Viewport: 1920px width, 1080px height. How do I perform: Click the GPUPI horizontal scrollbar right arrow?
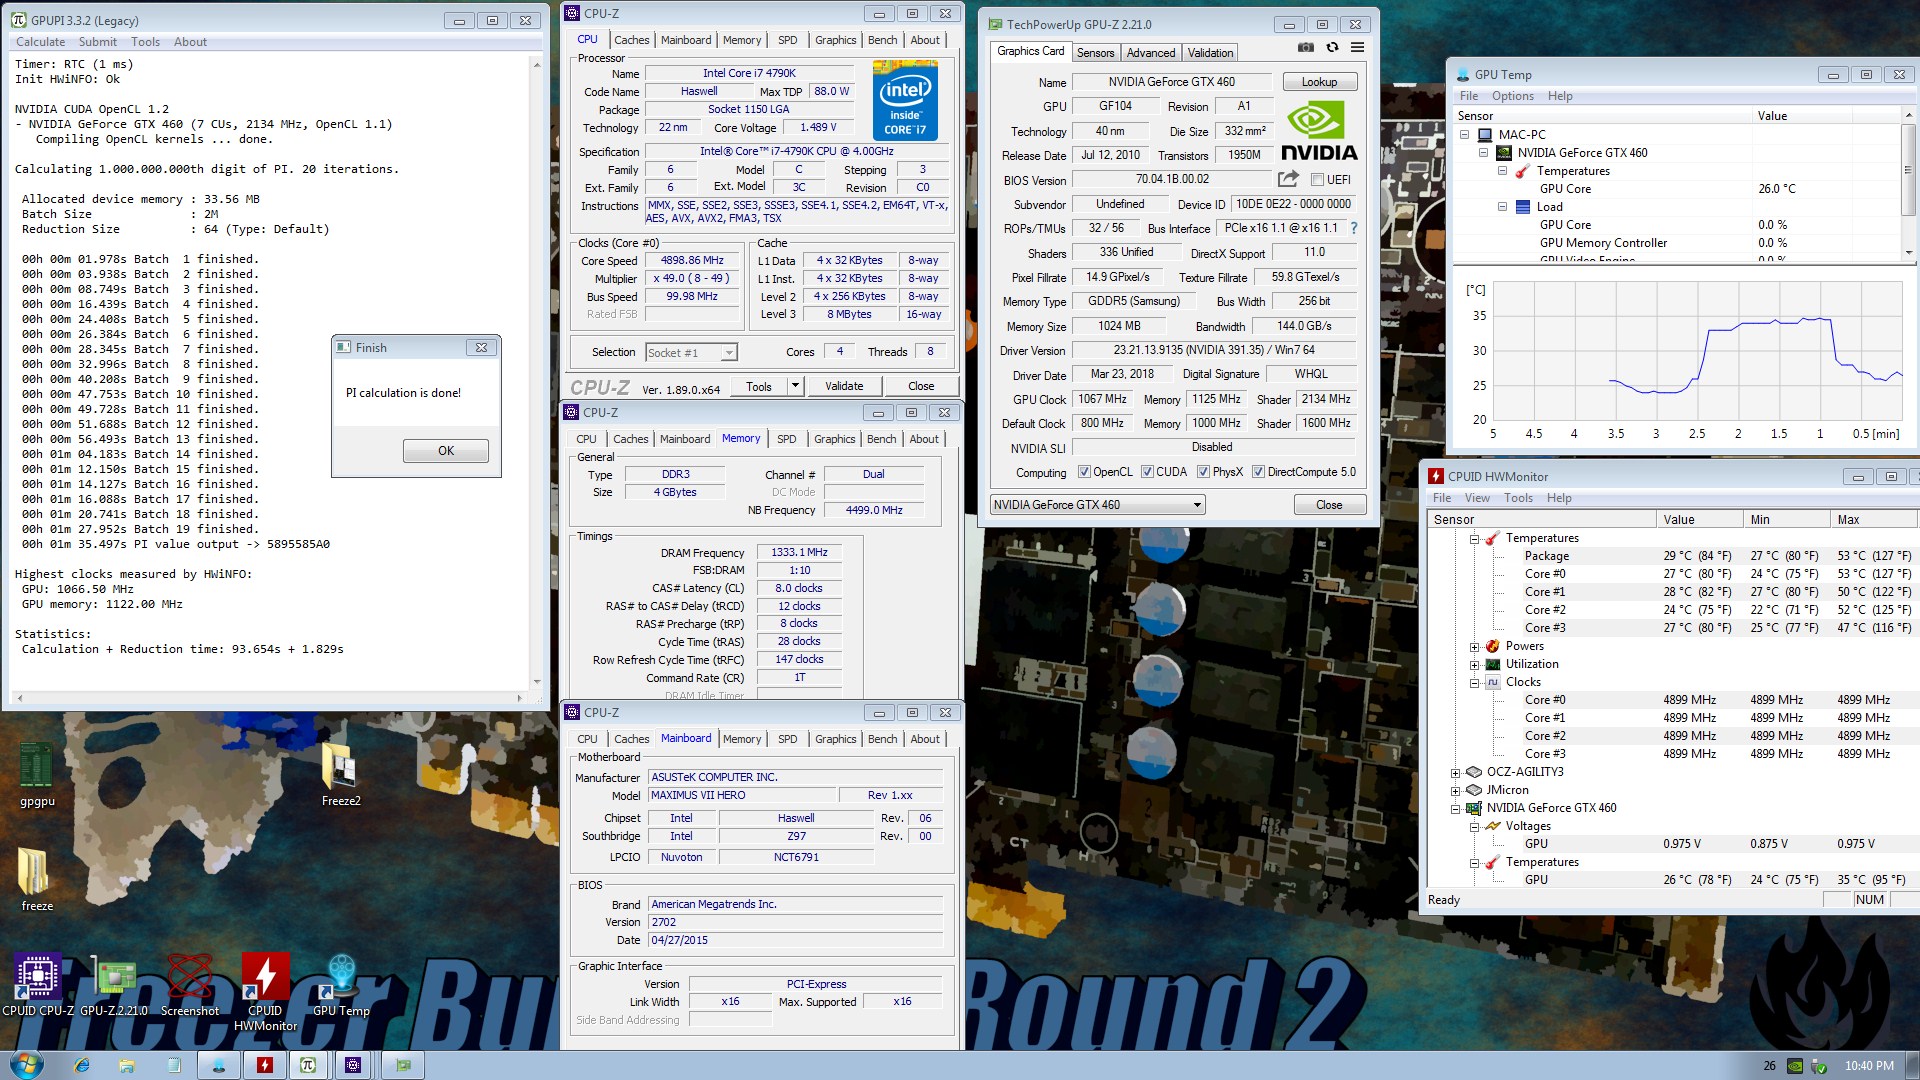tap(519, 698)
